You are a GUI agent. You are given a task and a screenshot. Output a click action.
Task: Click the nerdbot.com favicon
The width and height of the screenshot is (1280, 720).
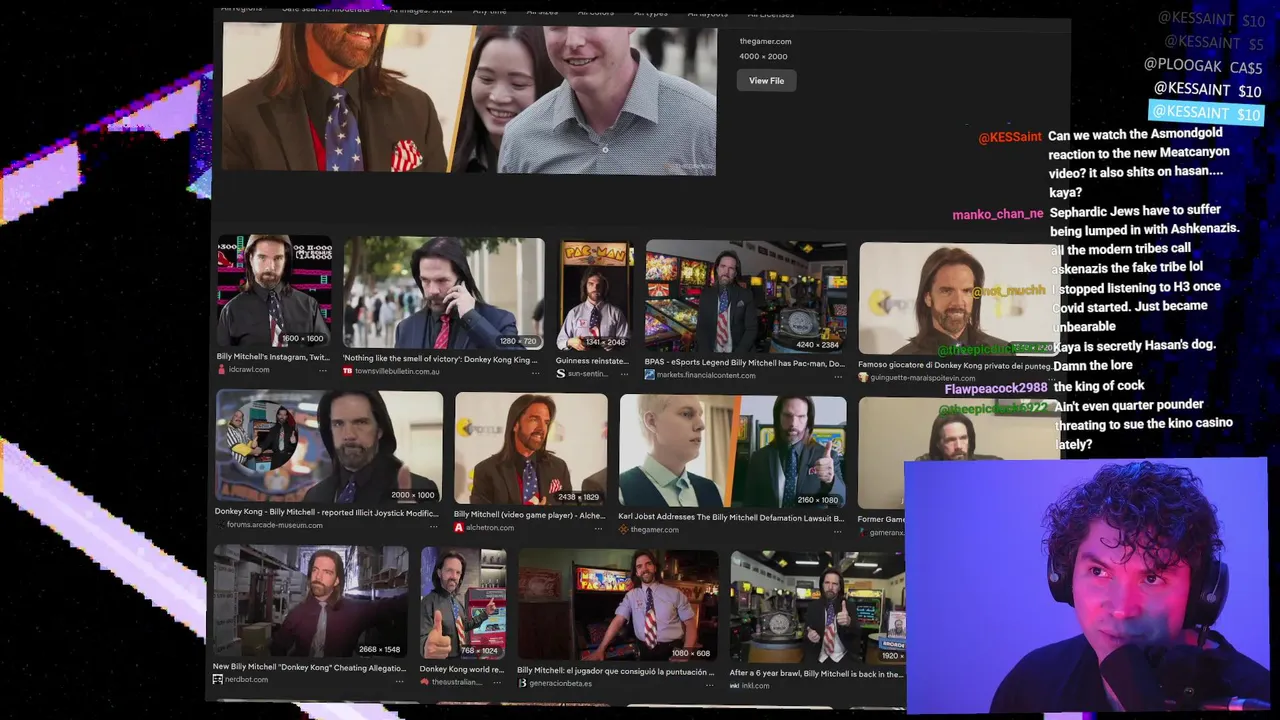pos(218,679)
